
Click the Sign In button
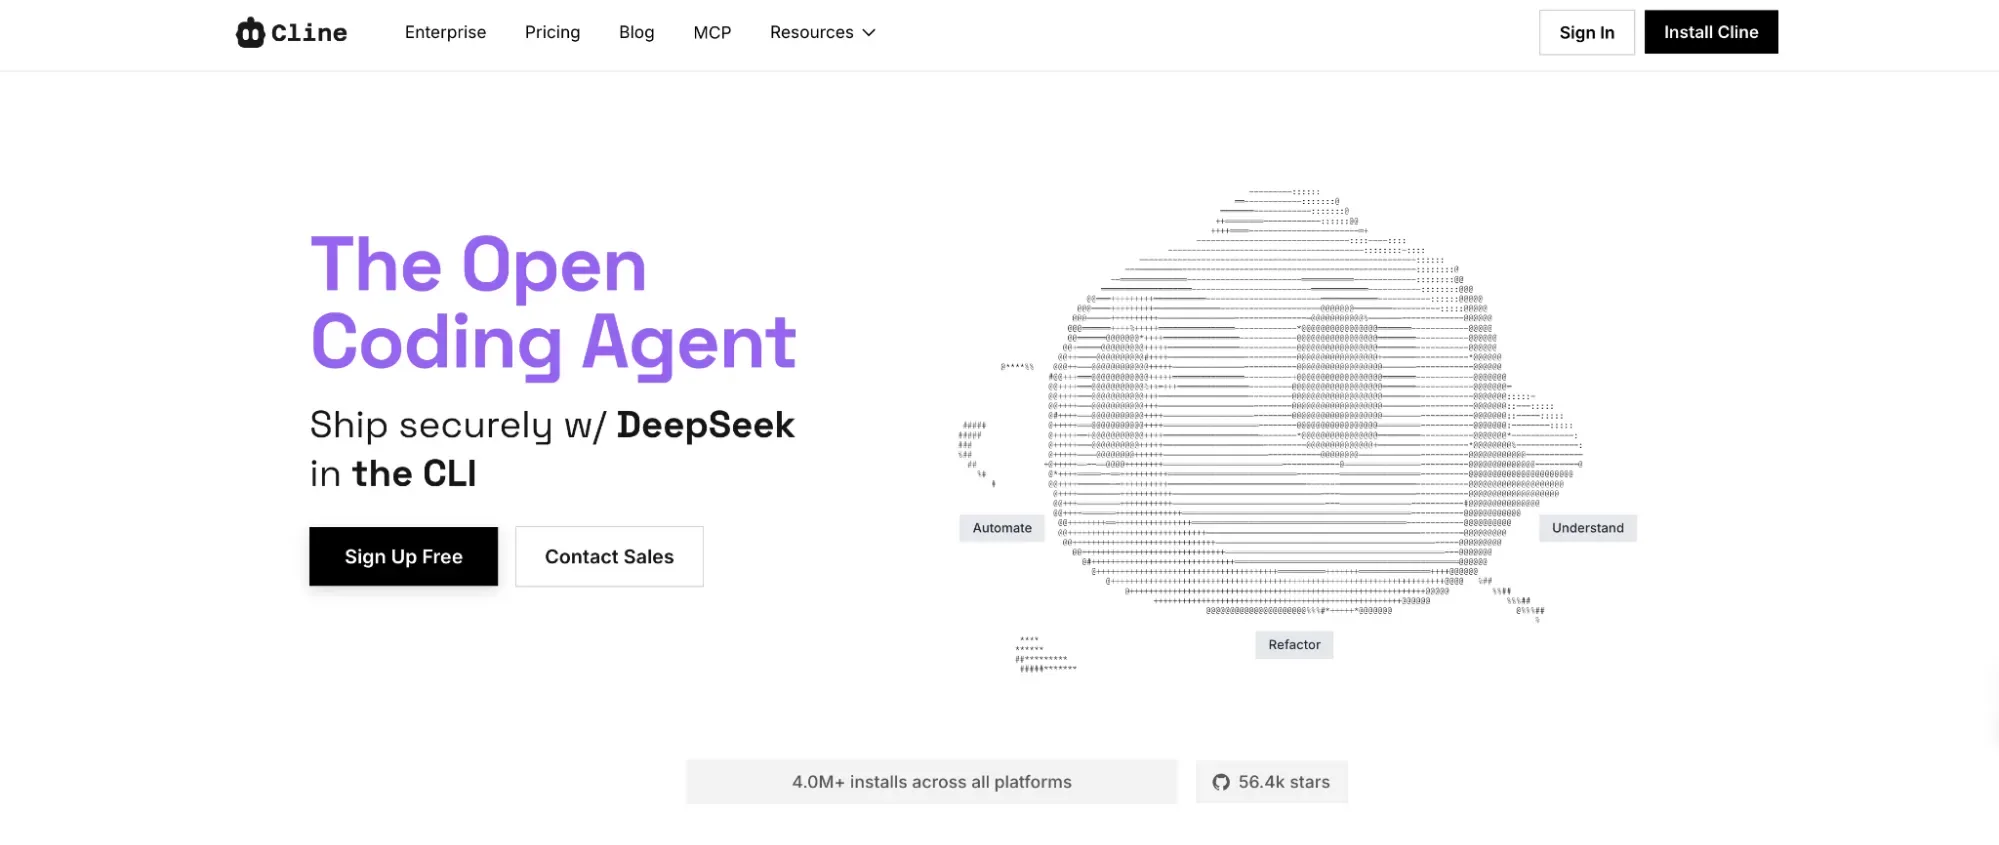(x=1586, y=32)
